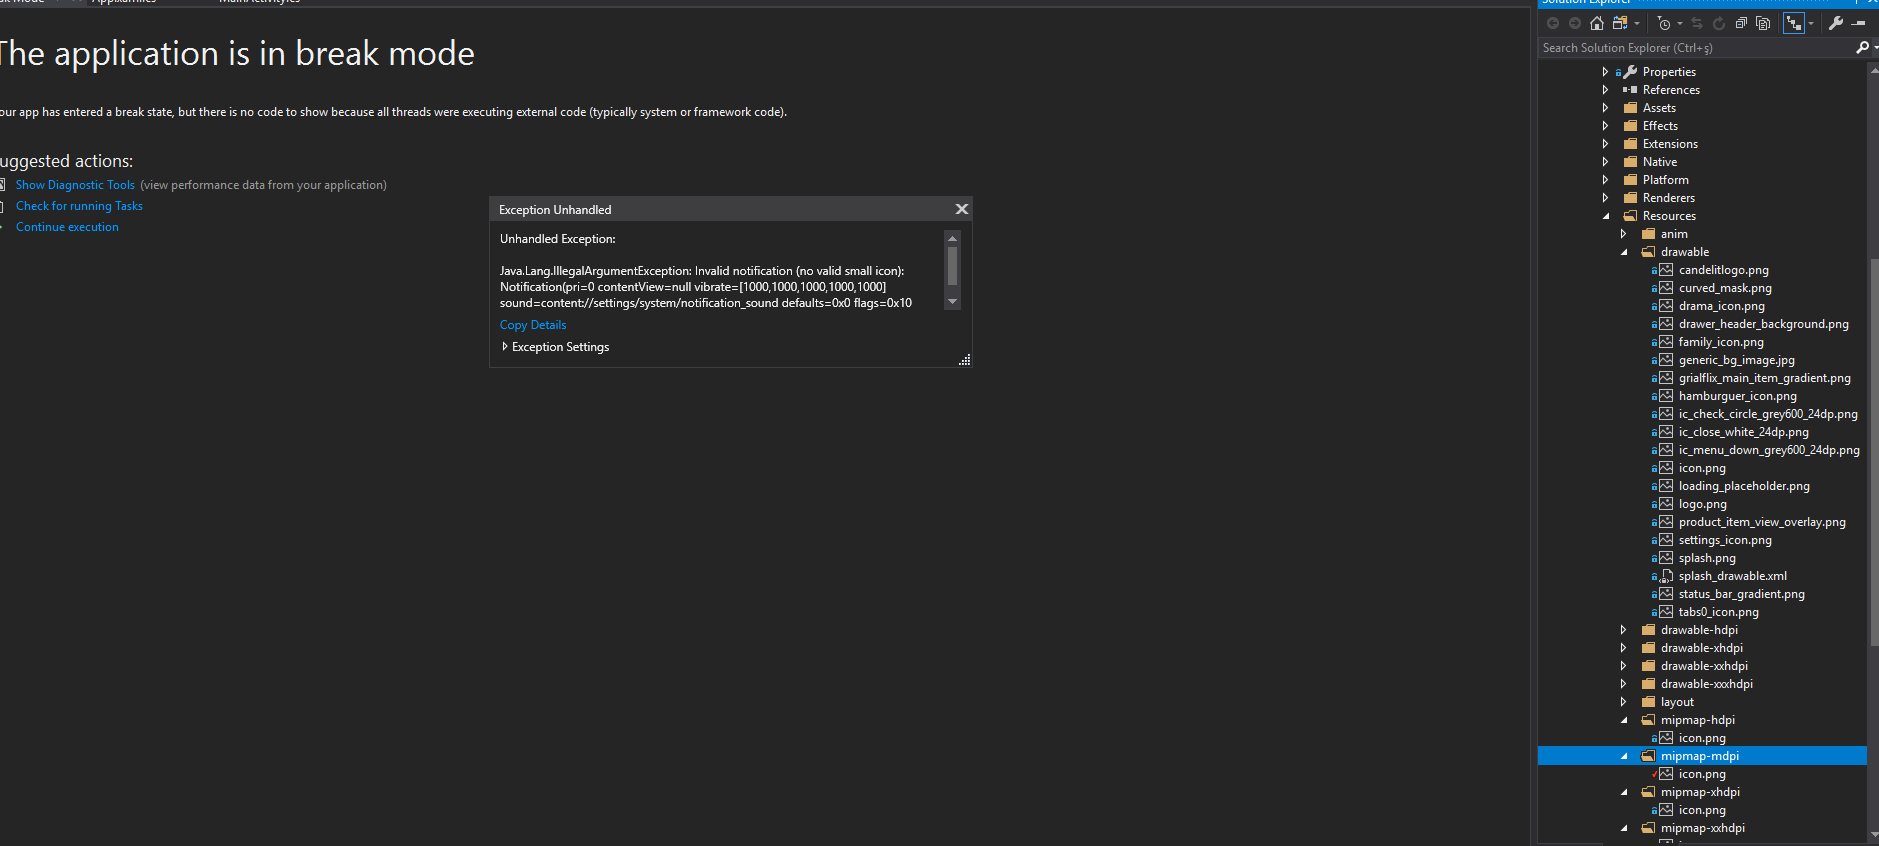The width and height of the screenshot is (1879, 846).
Task: Toggle Preview Selected Items button
Action: click(x=1858, y=23)
